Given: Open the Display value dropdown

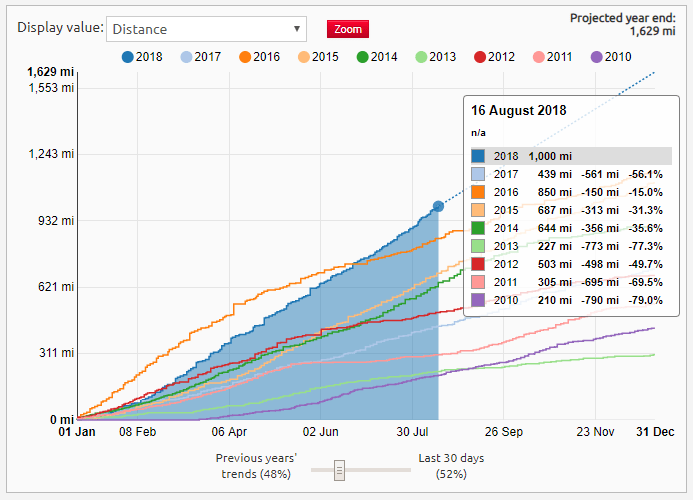Looking at the screenshot, I should click(206, 29).
